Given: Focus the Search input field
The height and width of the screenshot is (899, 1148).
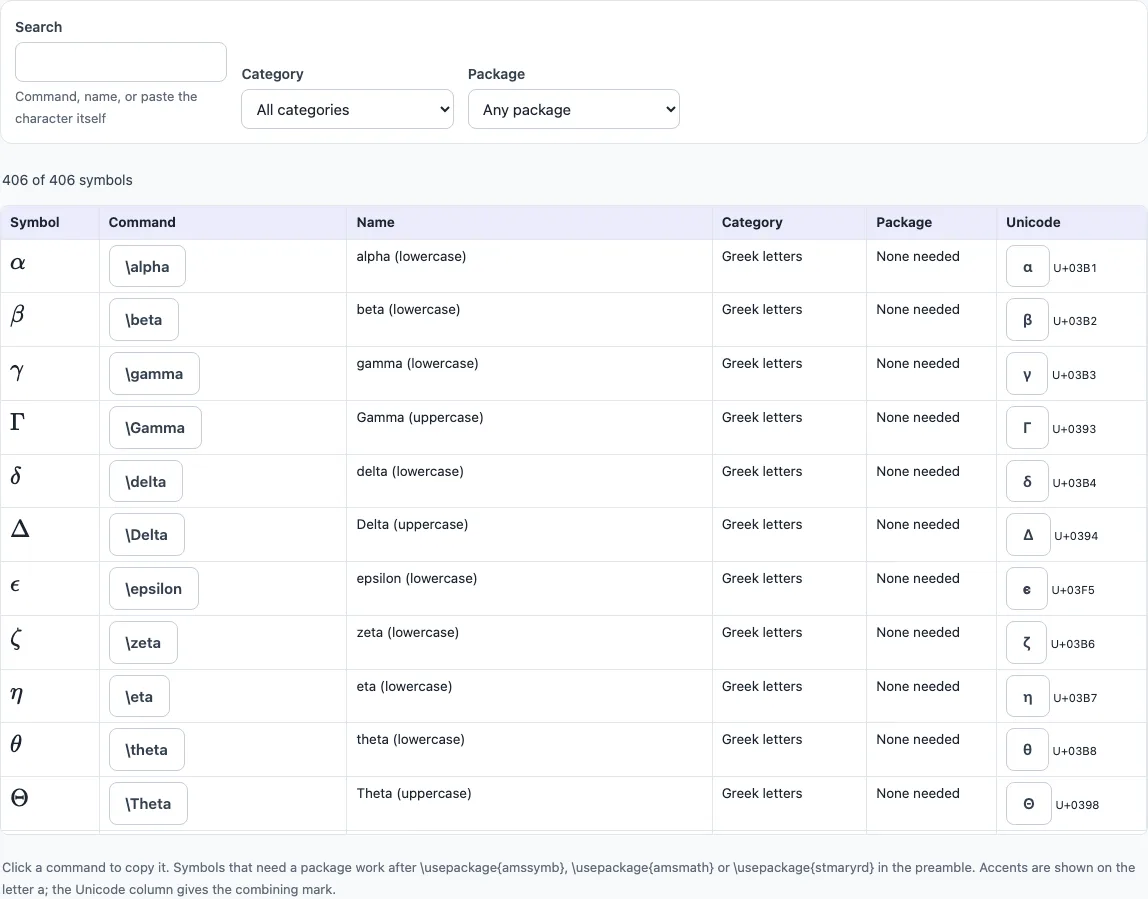Looking at the screenshot, I should pos(121,62).
